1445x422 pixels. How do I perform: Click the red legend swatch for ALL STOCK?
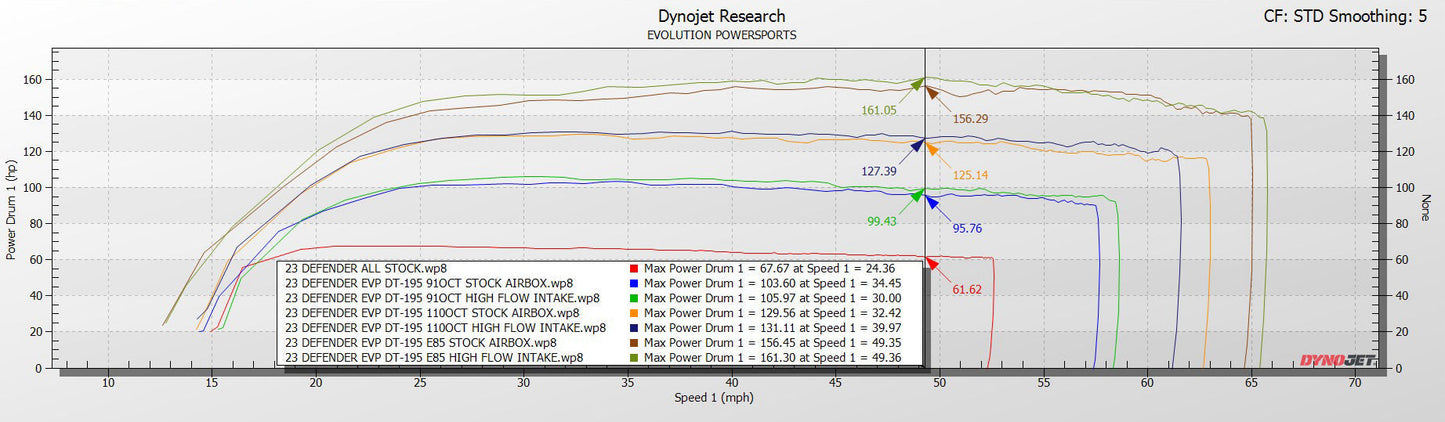635,269
